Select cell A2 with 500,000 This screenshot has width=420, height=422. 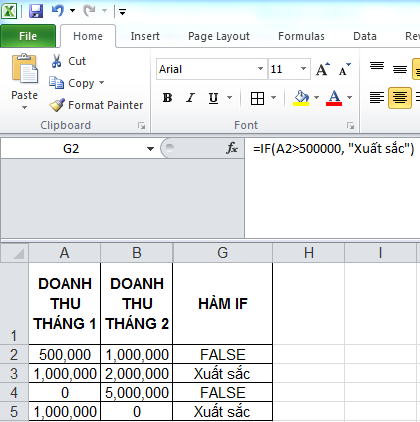pyautogui.click(x=65, y=354)
